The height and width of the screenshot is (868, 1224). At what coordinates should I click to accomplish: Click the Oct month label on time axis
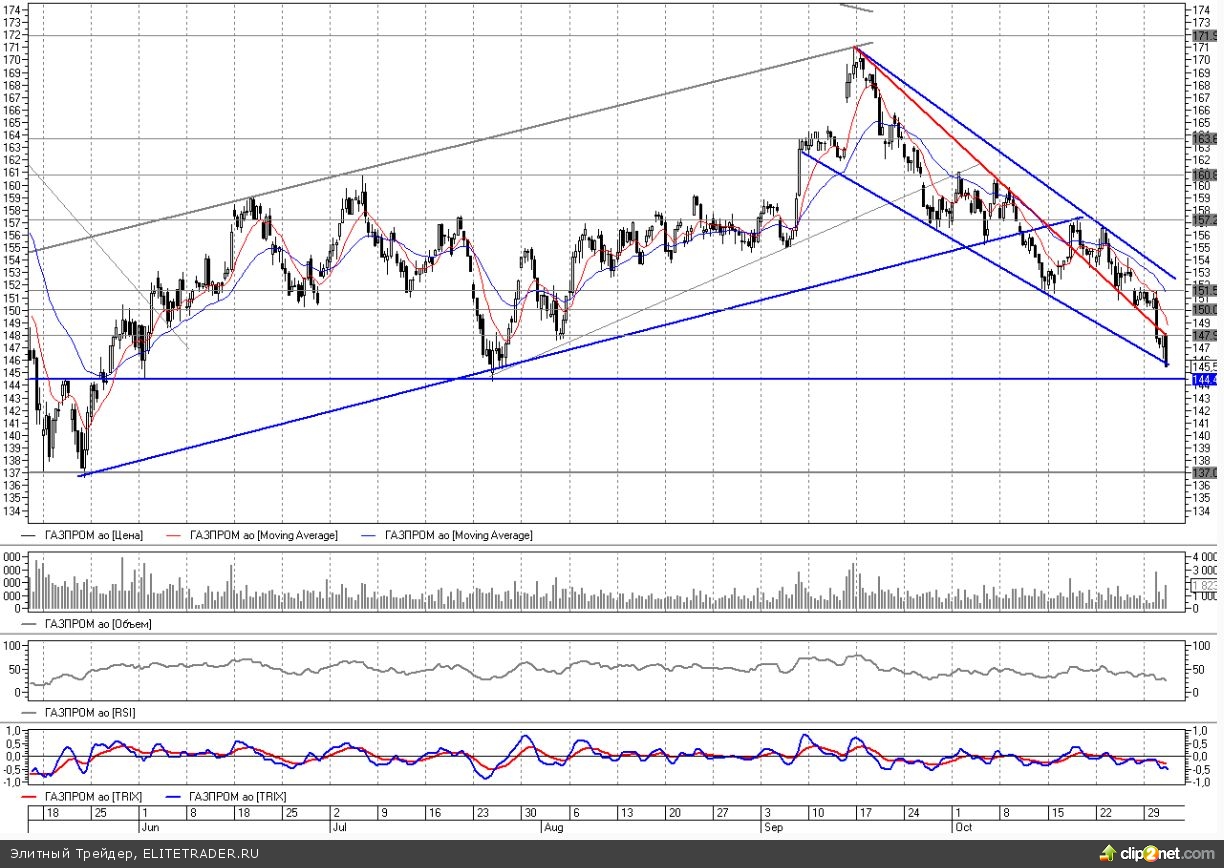(963, 828)
